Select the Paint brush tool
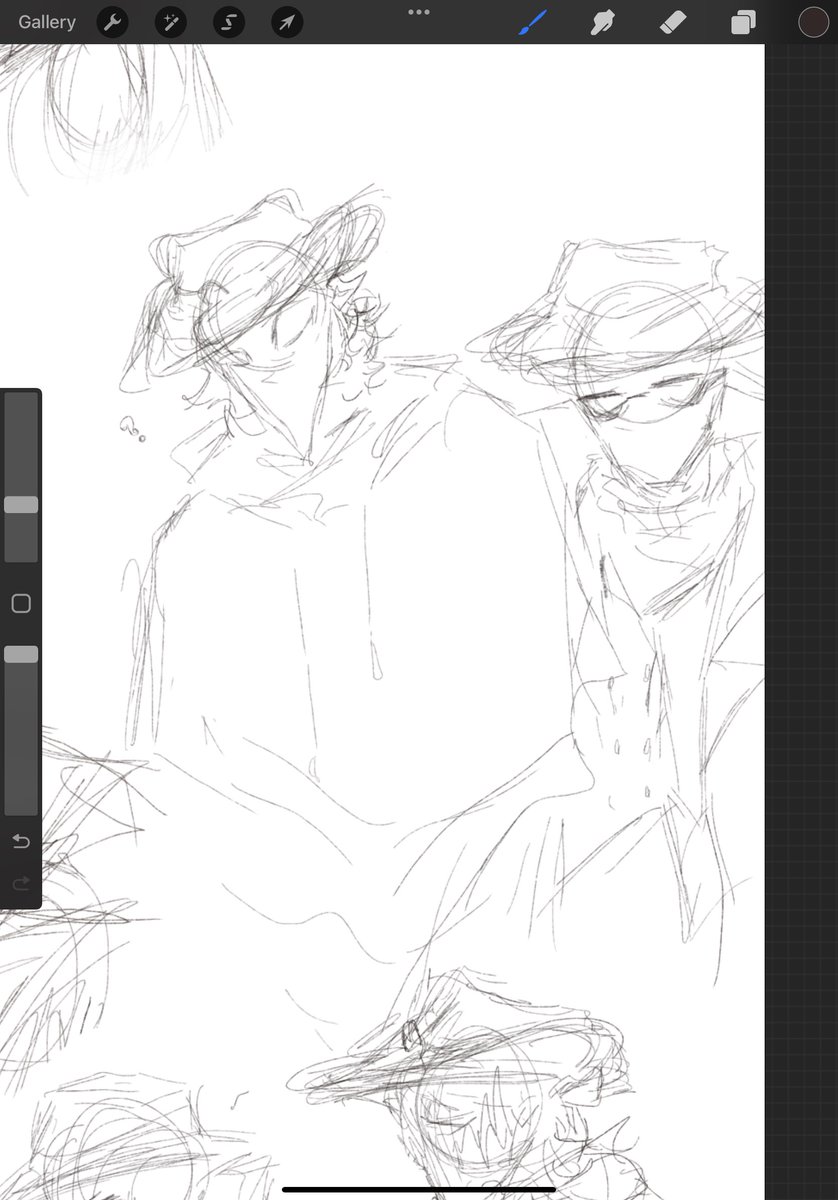This screenshot has width=838, height=1200. click(533, 22)
